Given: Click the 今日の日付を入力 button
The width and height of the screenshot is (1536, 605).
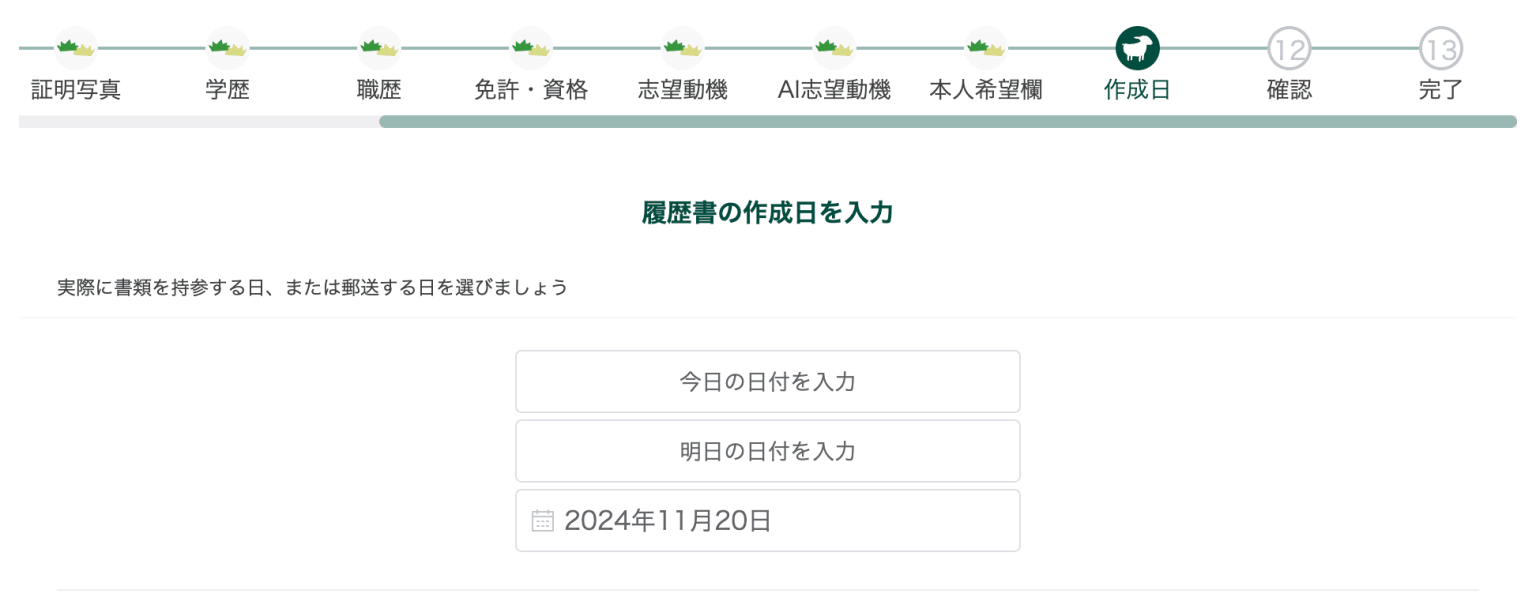Looking at the screenshot, I should (767, 381).
